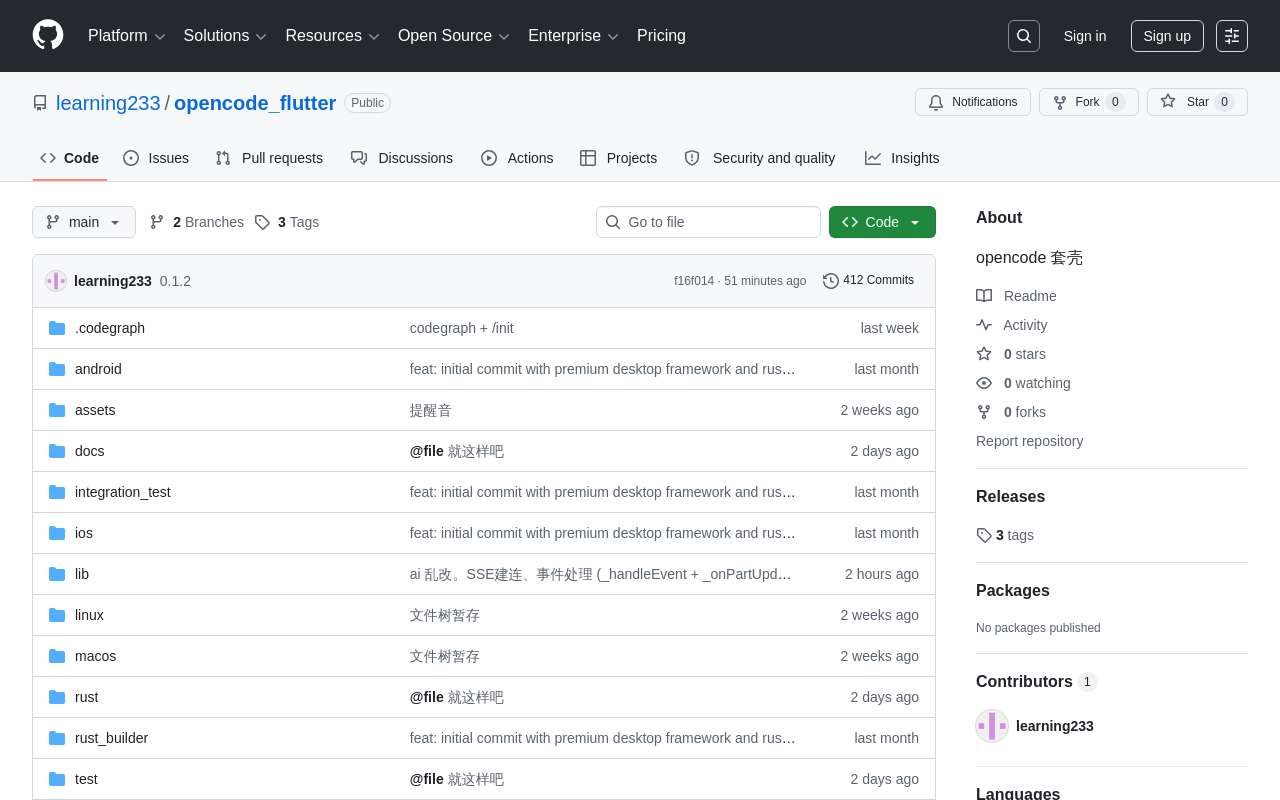This screenshot has height=800, width=1280.
Task: Click the stars icon in About
Action: [984, 354]
